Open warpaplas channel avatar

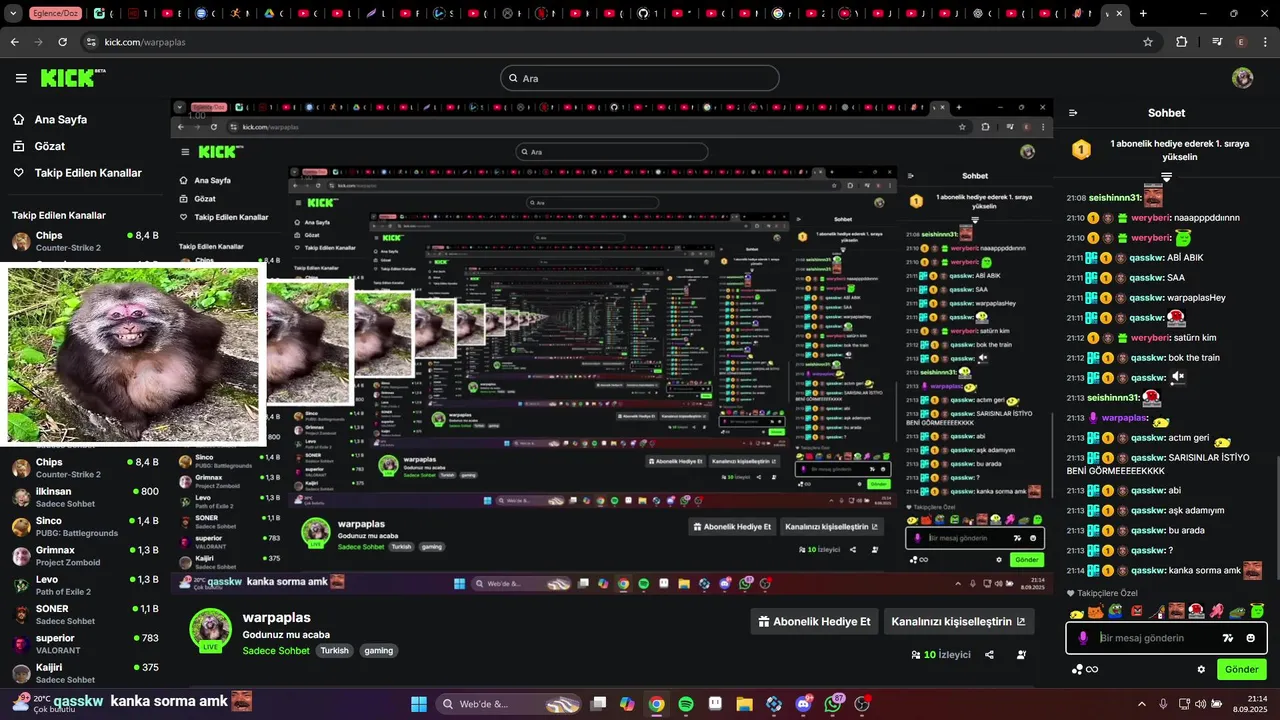point(210,630)
